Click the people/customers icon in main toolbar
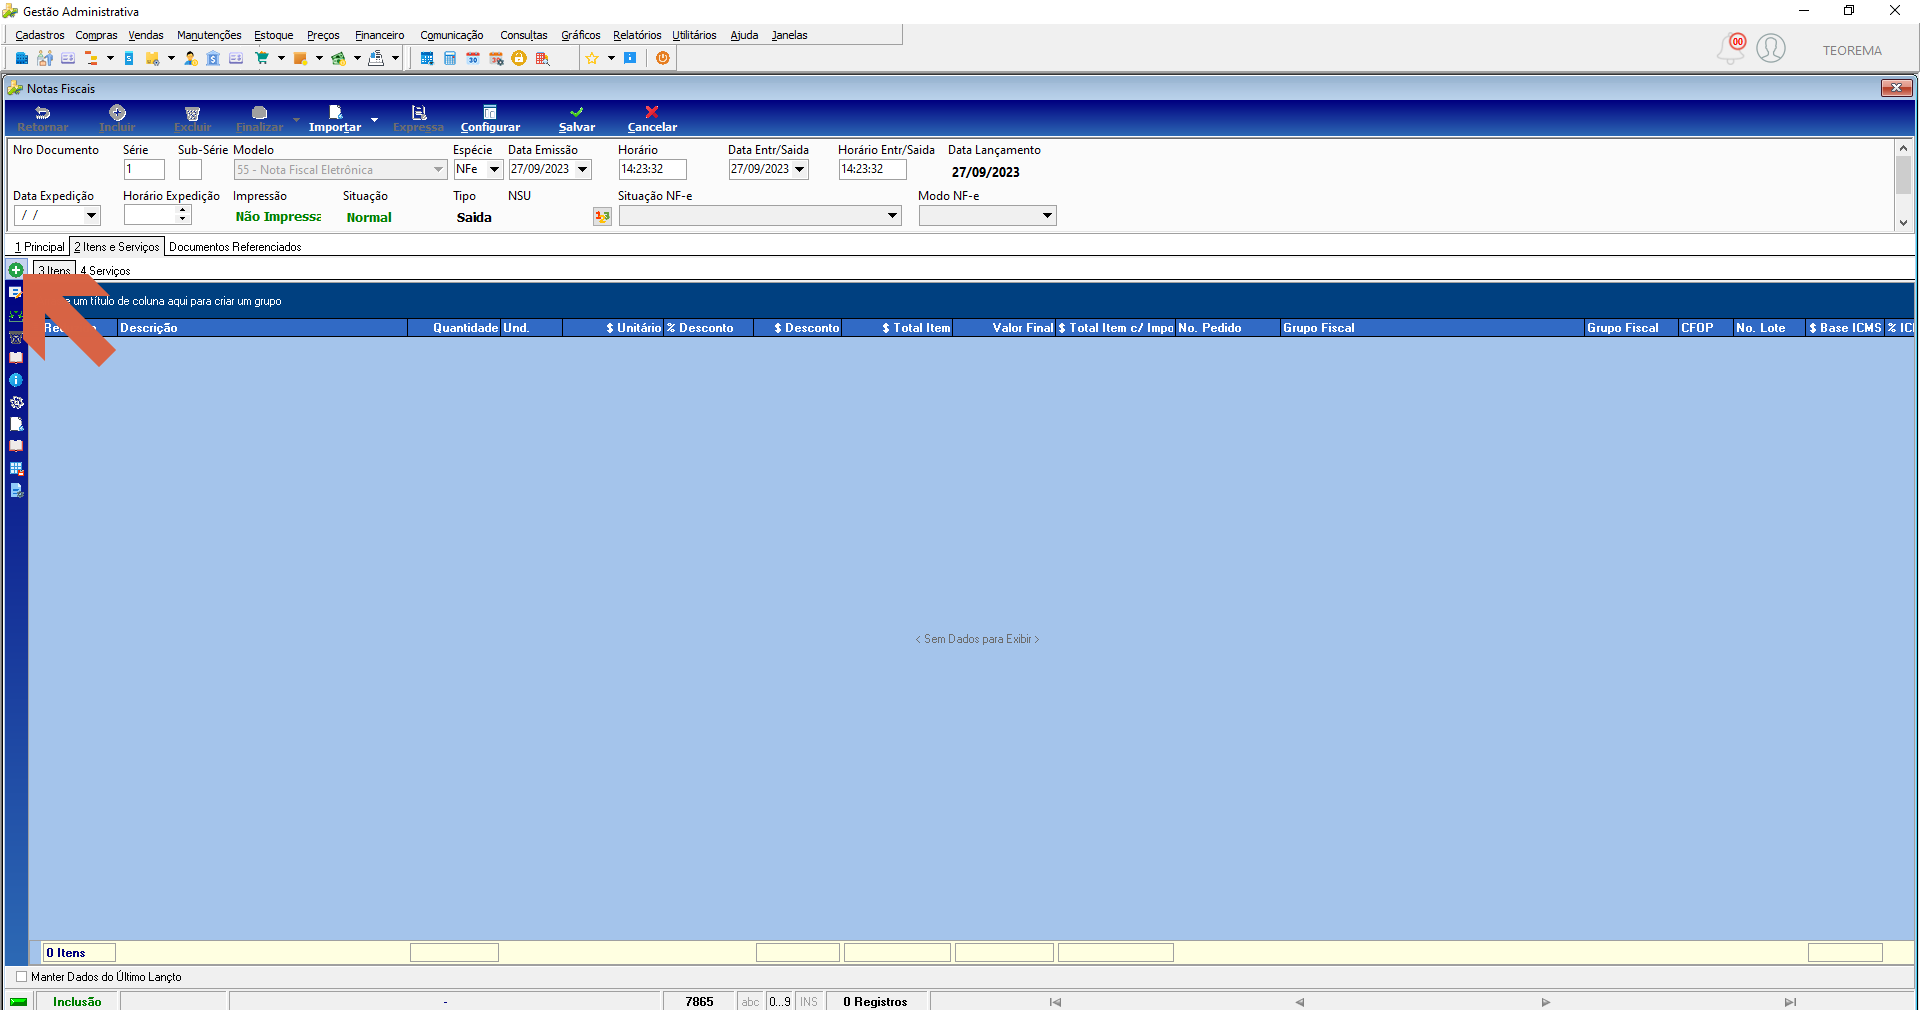Viewport: 1920px width, 1010px height. click(45, 58)
